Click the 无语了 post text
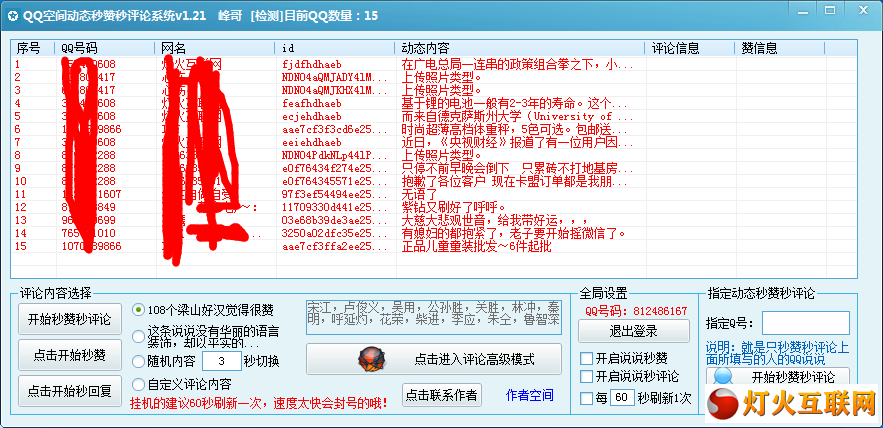883x428 pixels. pyautogui.click(x=420, y=194)
